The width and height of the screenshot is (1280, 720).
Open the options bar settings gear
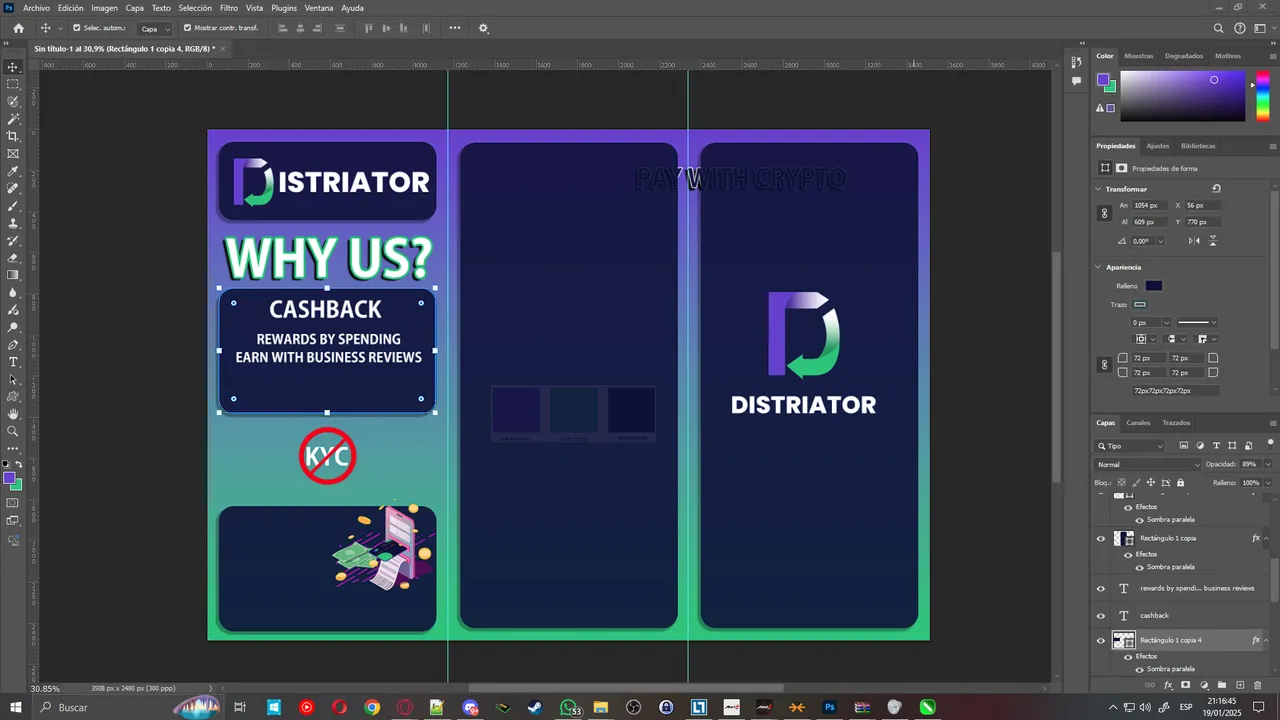[x=483, y=28]
